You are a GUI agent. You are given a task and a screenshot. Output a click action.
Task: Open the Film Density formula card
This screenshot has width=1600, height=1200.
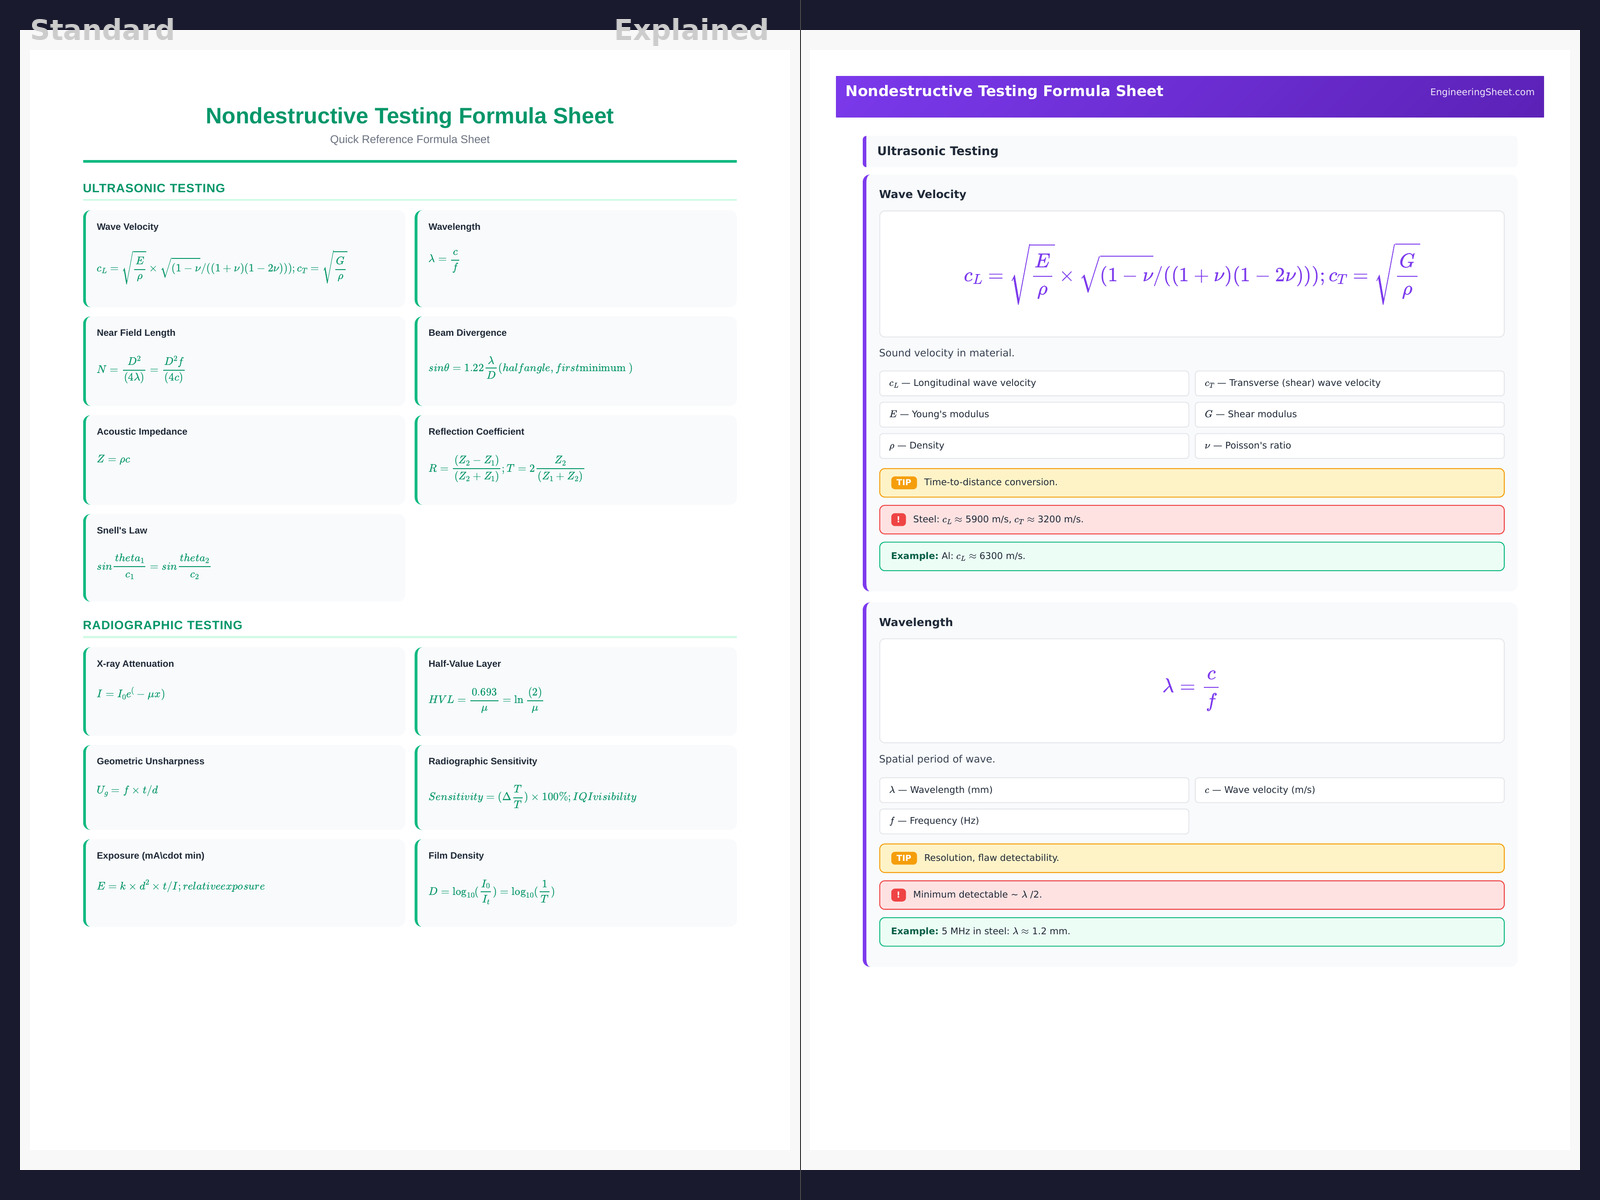coord(576,882)
